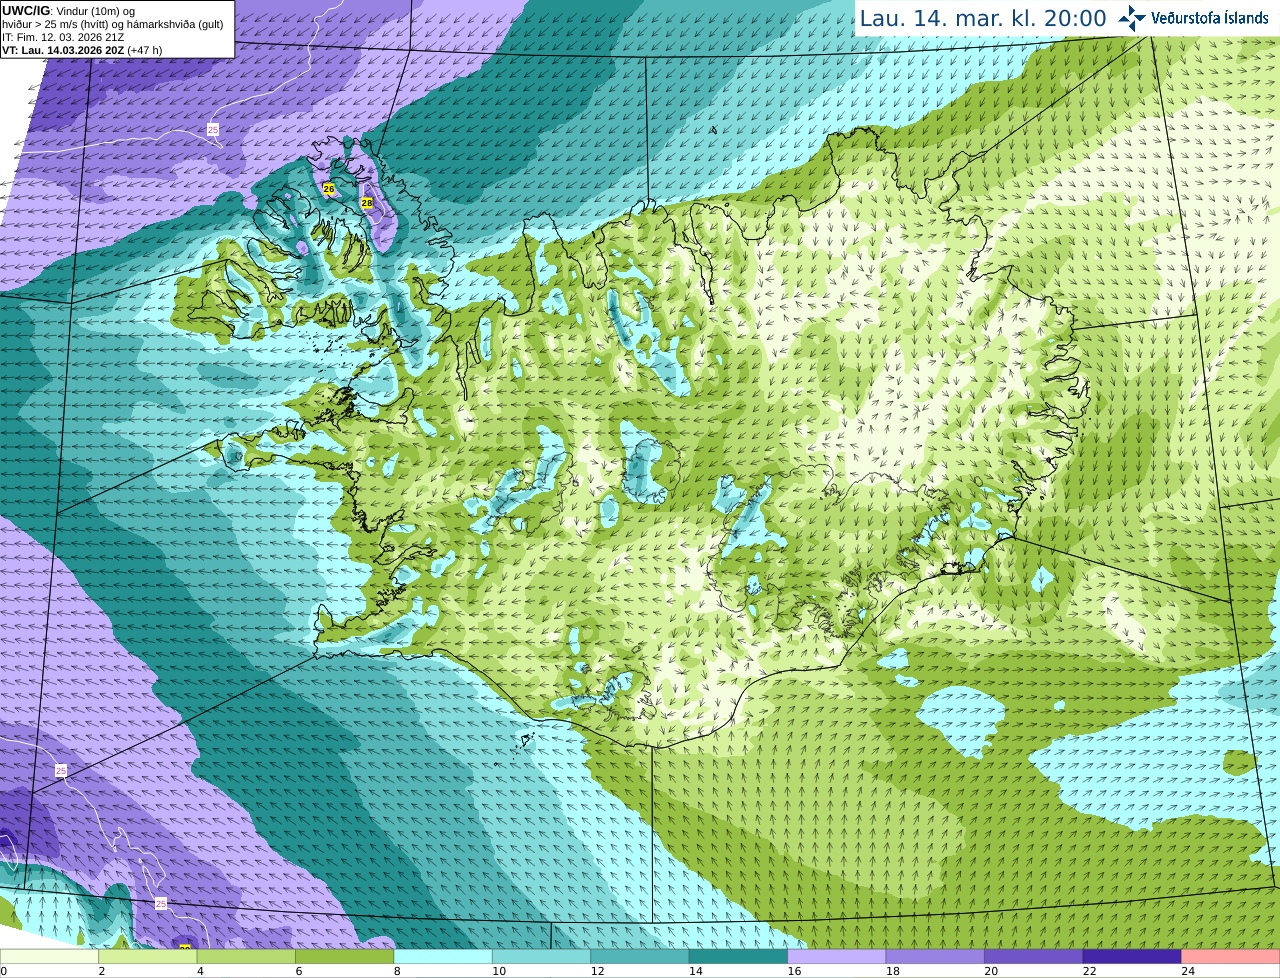Click the 'Veðurstofa Íslands' name text
Screen dimensions: 1280x978
[1210, 18]
